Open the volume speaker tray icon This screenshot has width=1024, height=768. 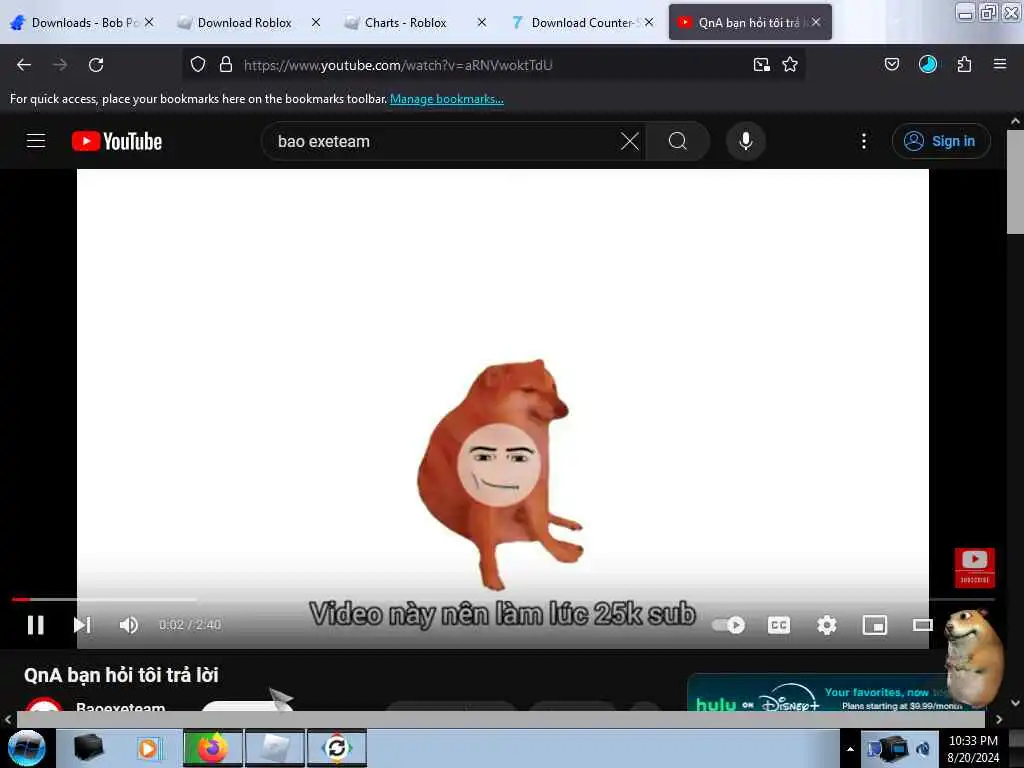[923, 748]
